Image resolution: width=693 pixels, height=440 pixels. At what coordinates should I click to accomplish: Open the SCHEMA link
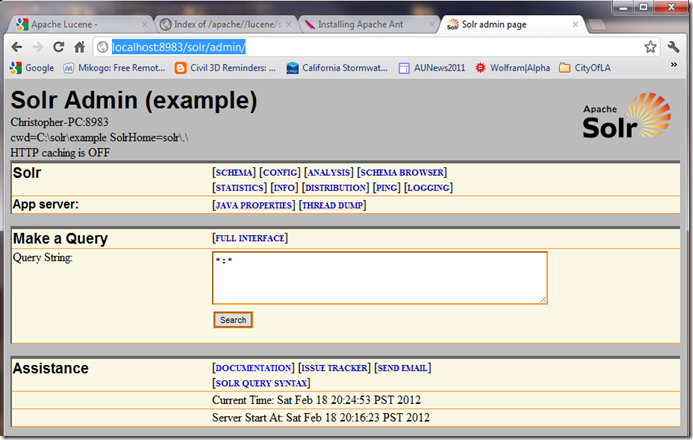[x=234, y=172]
